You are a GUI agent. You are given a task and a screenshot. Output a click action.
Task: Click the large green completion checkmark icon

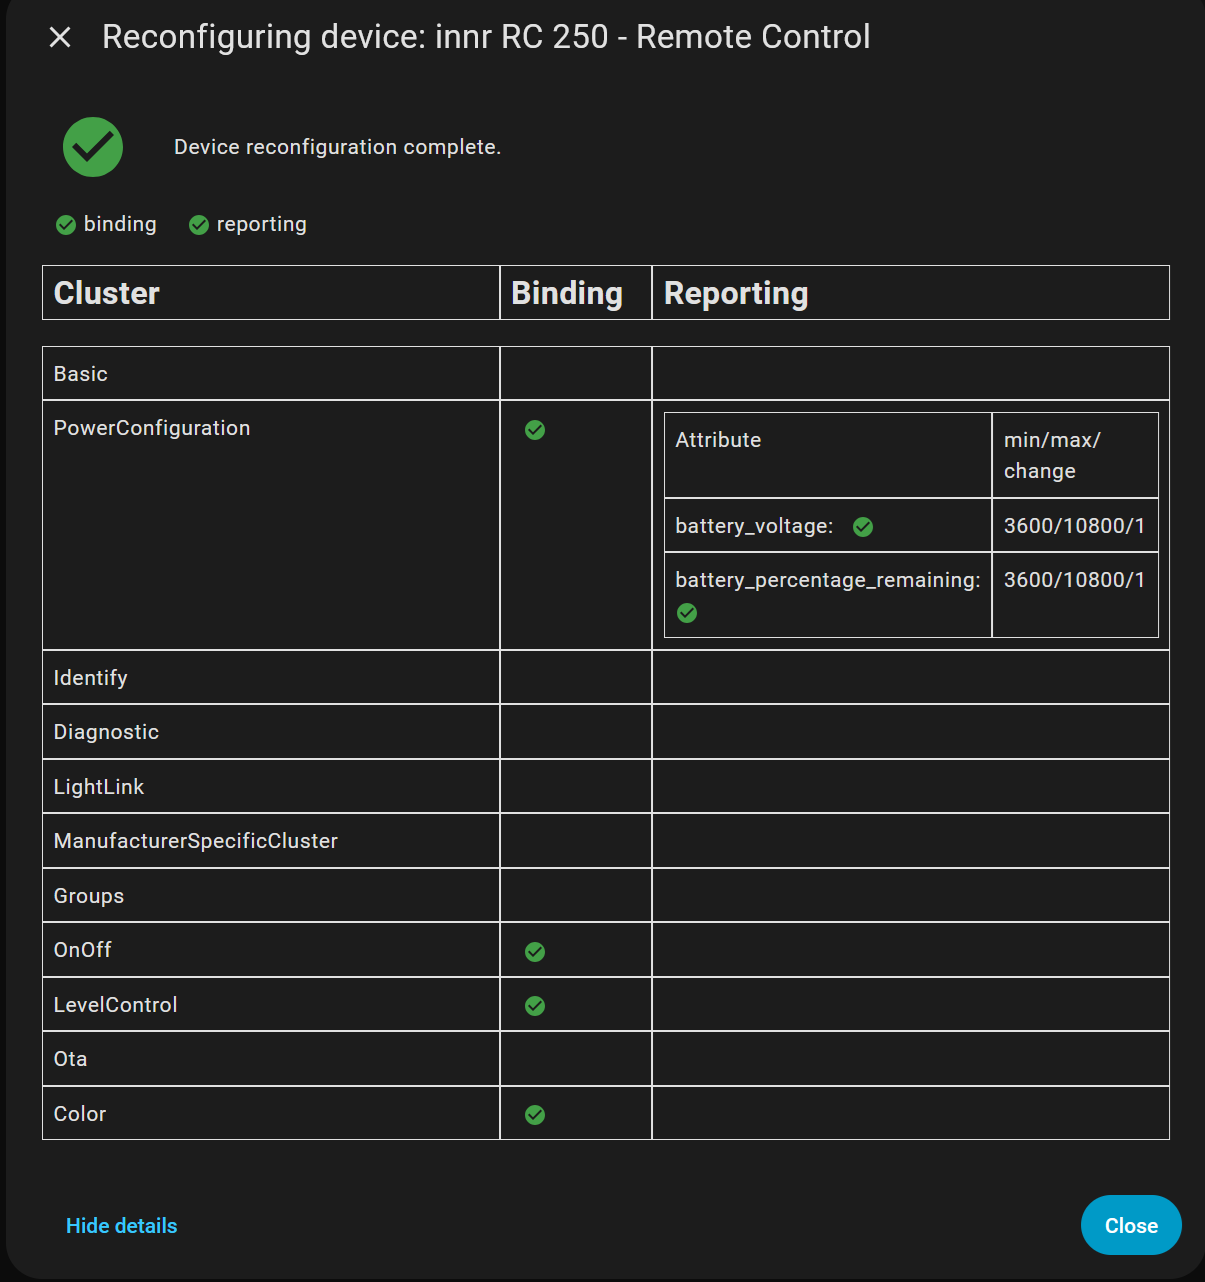tap(93, 147)
